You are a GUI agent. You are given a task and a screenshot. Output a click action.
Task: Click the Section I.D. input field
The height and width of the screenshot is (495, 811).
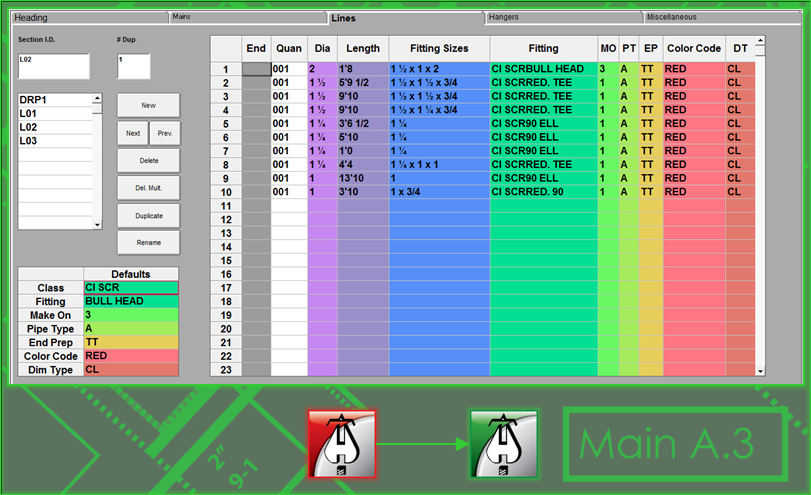pyautogui.click(x=53, y=66)
